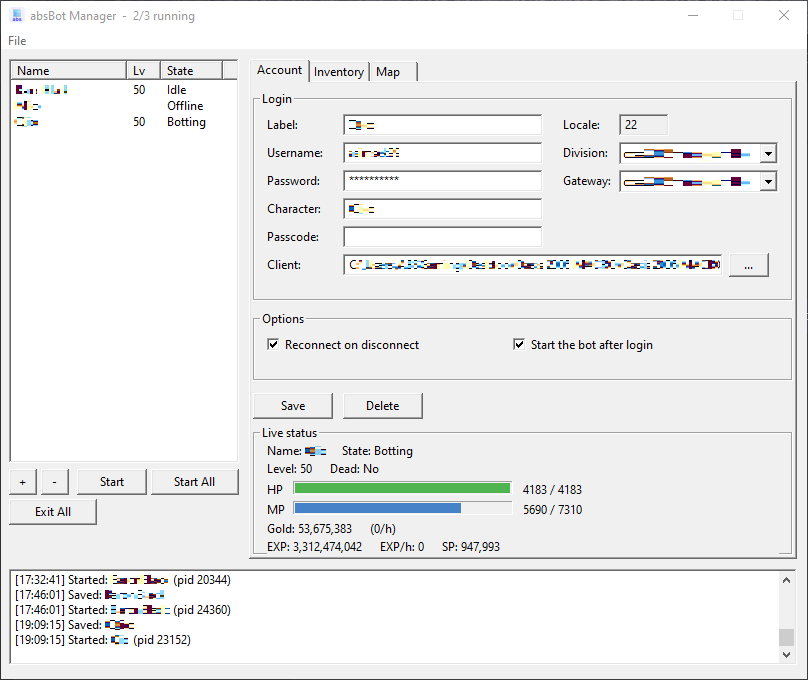Image resolution: width=808 pixels, height=680 pixels.
Task: Remove a bot with the - button
Action: tap(54, 482)
